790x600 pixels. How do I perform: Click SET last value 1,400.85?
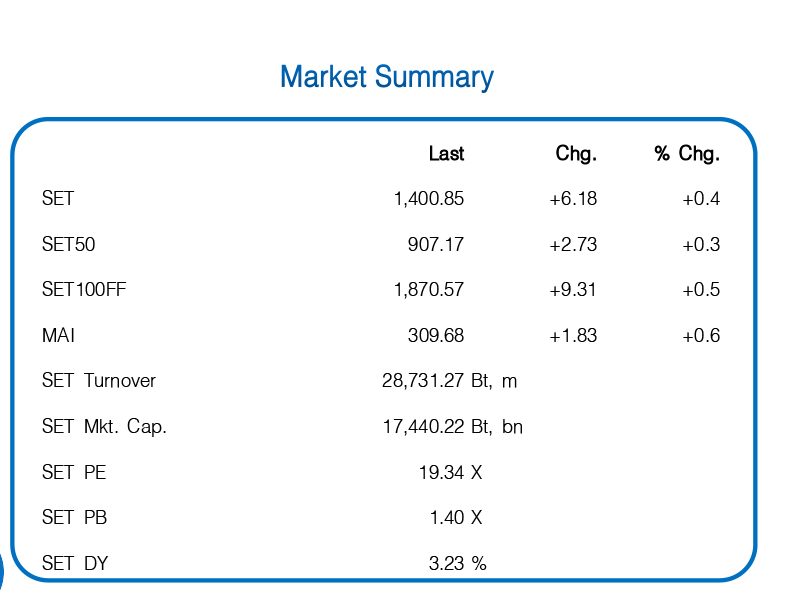(x=429, y=199)
